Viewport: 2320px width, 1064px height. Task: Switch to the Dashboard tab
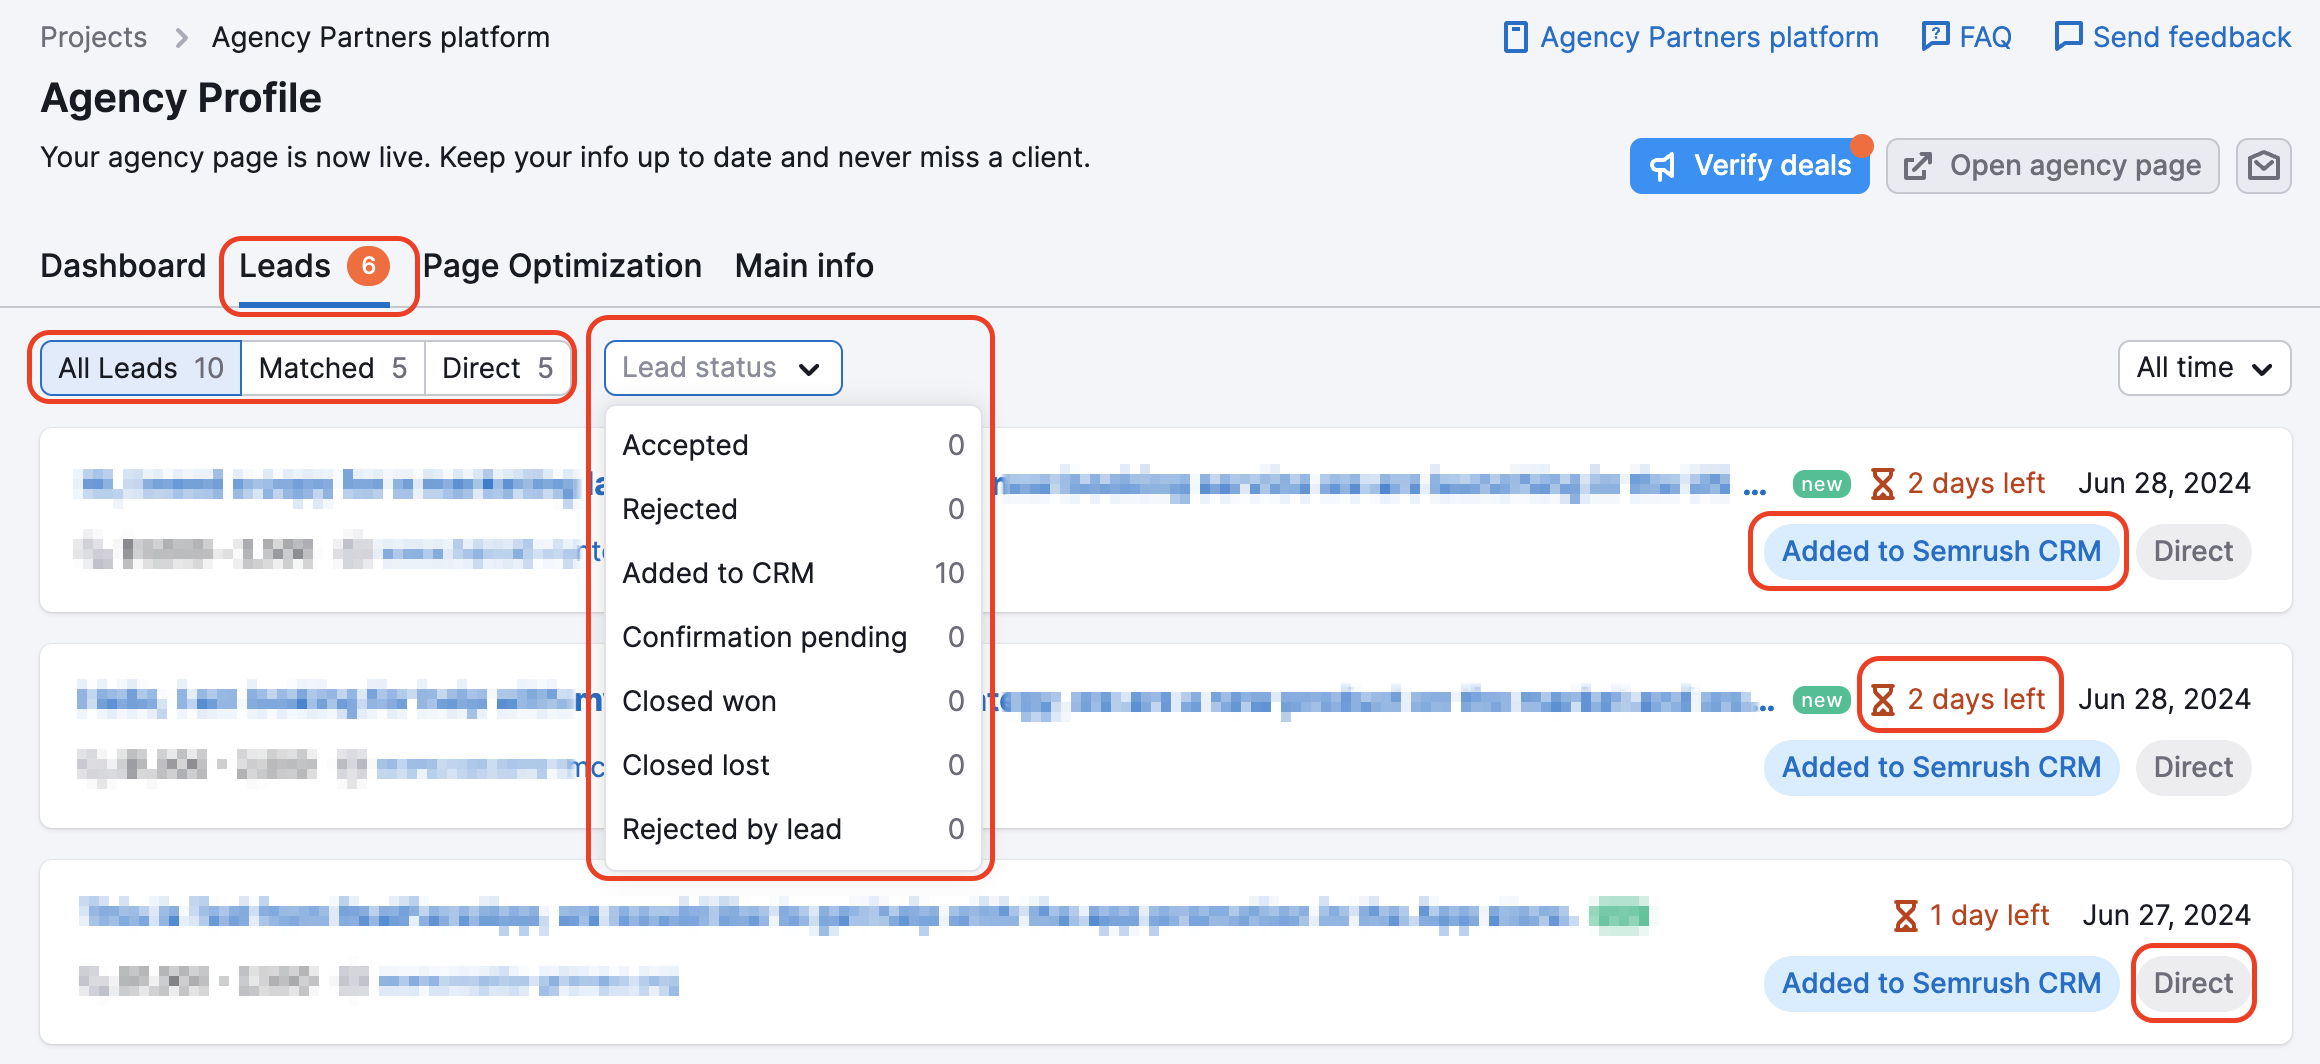coord(123,266)
